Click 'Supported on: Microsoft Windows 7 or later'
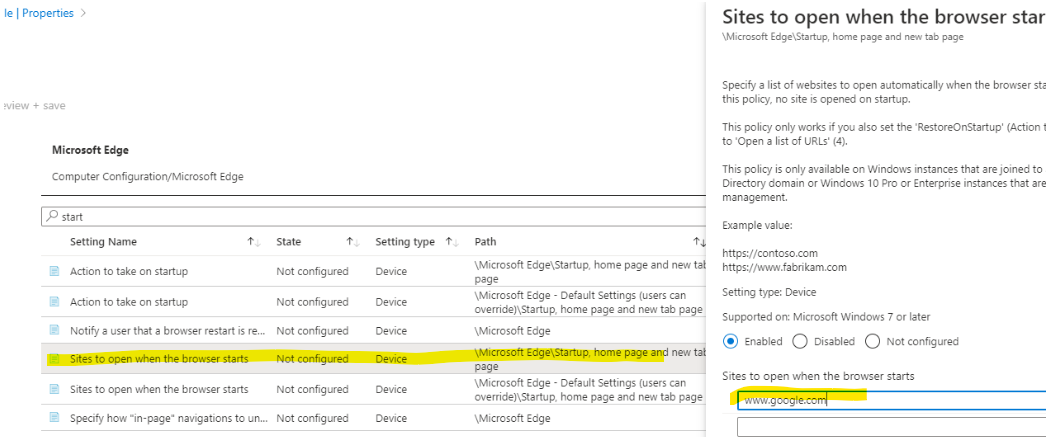 (x=826, y=317)
